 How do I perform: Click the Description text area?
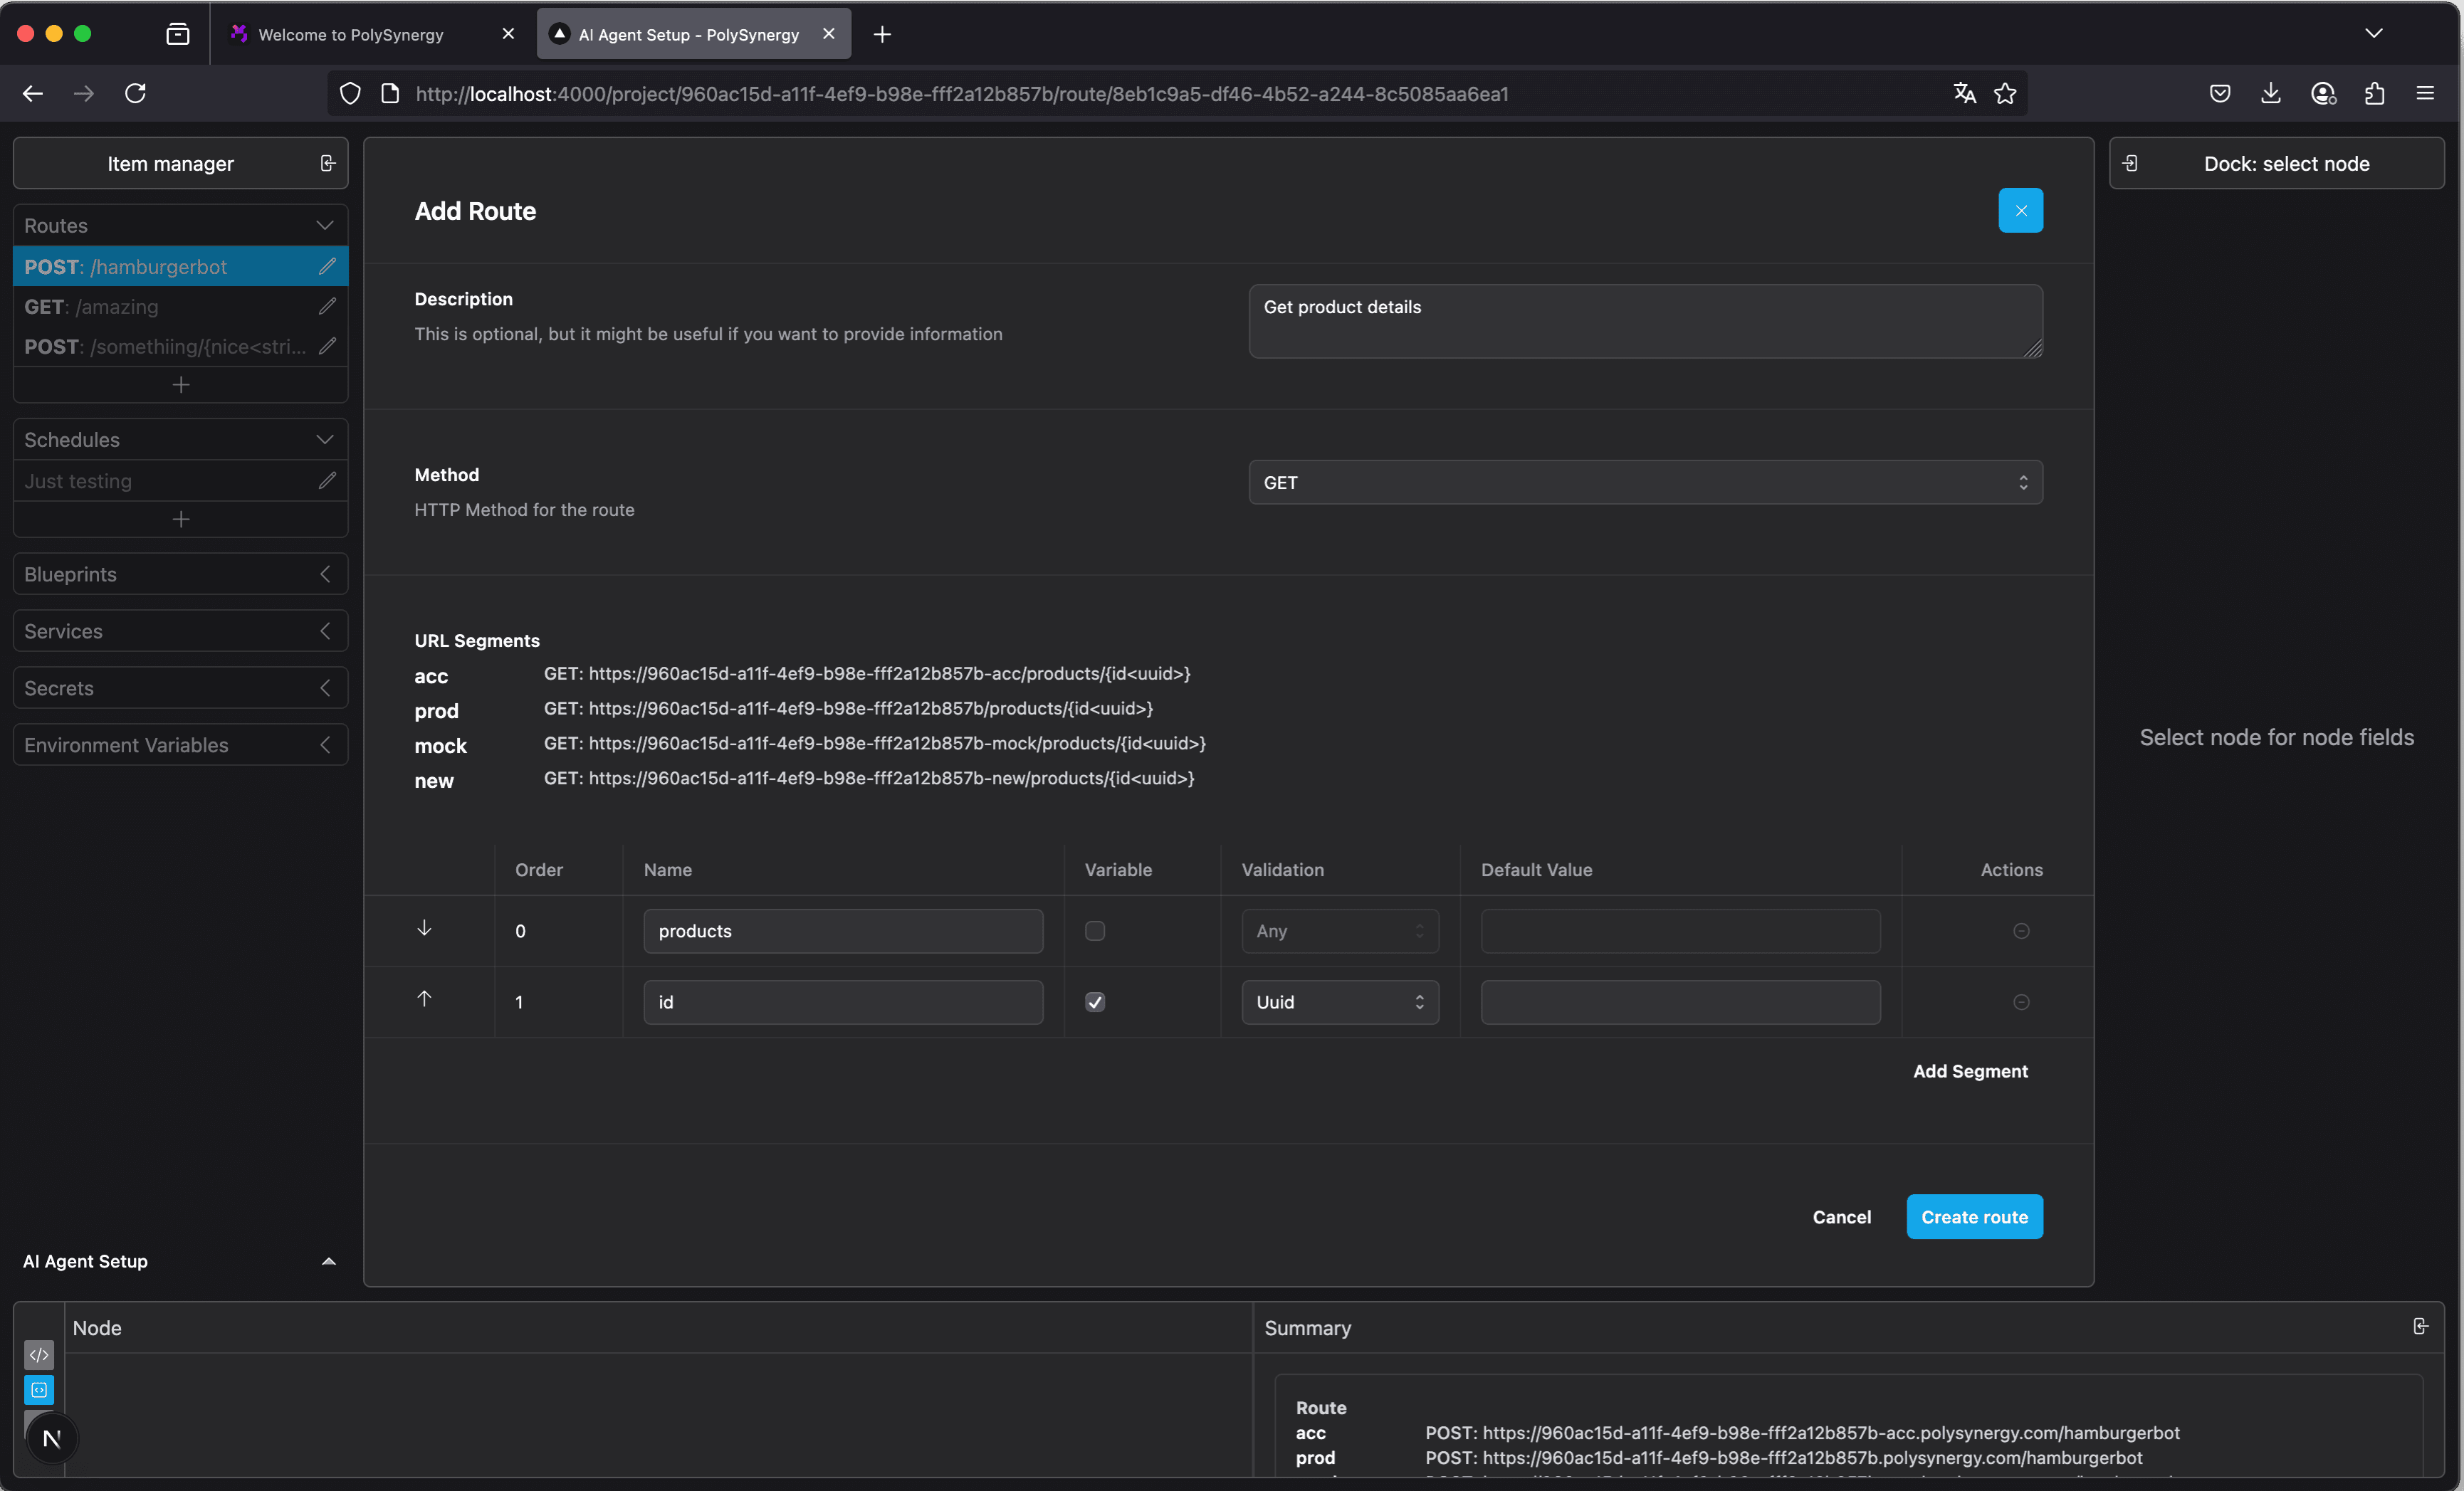pyautogui.click(x=1645, y=321)
